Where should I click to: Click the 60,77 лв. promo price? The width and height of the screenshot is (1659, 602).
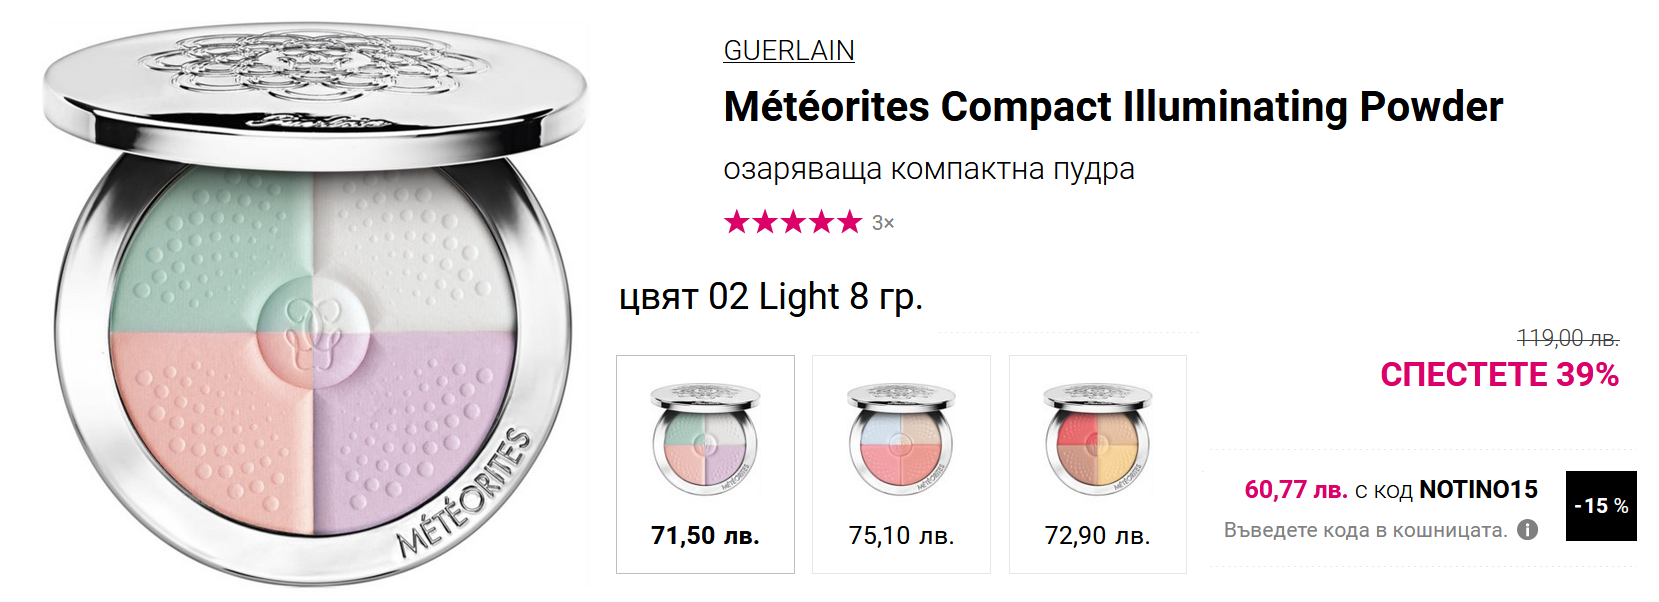tap(1295, 489)
